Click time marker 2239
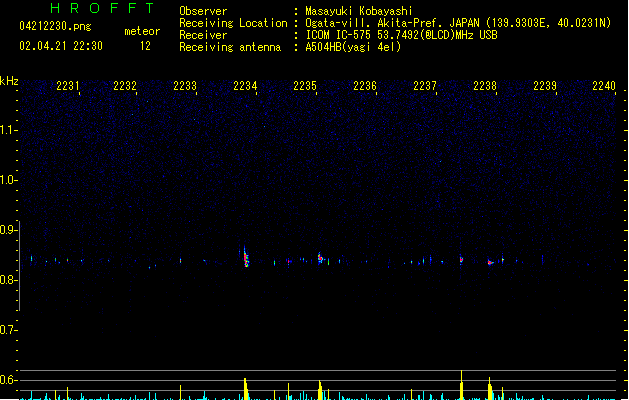The width and height of the screenshot is (629, 400). (545, 86)
